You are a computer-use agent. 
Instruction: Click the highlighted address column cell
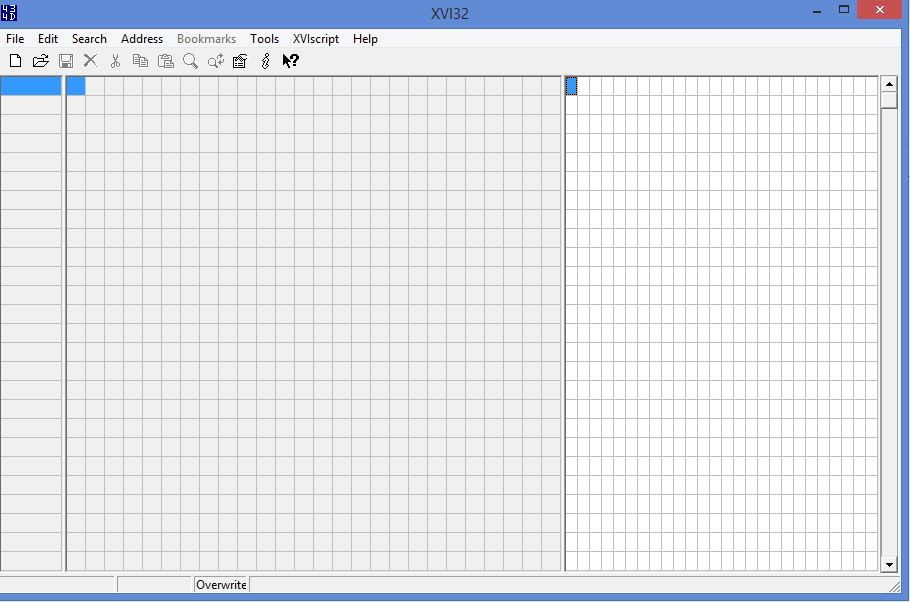31,86
